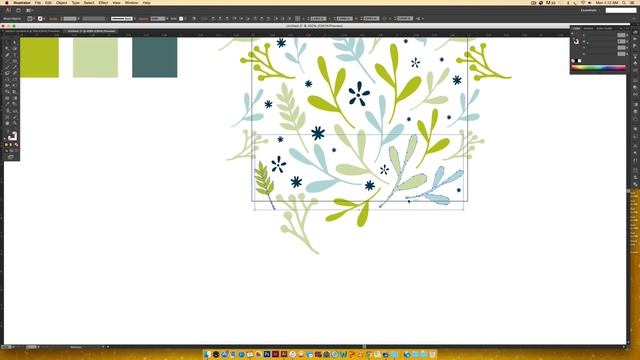Switch to the Untitled-2 document tab

point(91,31)
